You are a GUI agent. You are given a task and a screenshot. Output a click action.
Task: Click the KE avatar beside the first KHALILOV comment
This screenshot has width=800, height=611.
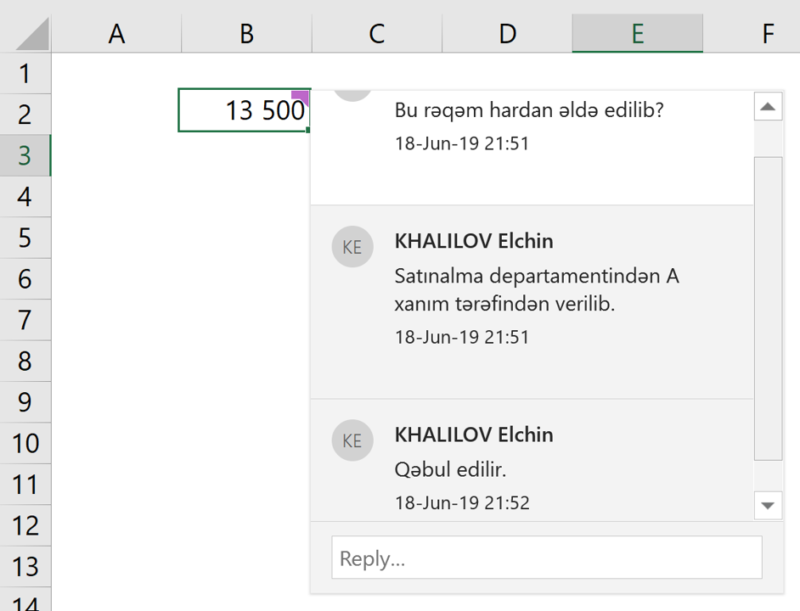point(352,247)
